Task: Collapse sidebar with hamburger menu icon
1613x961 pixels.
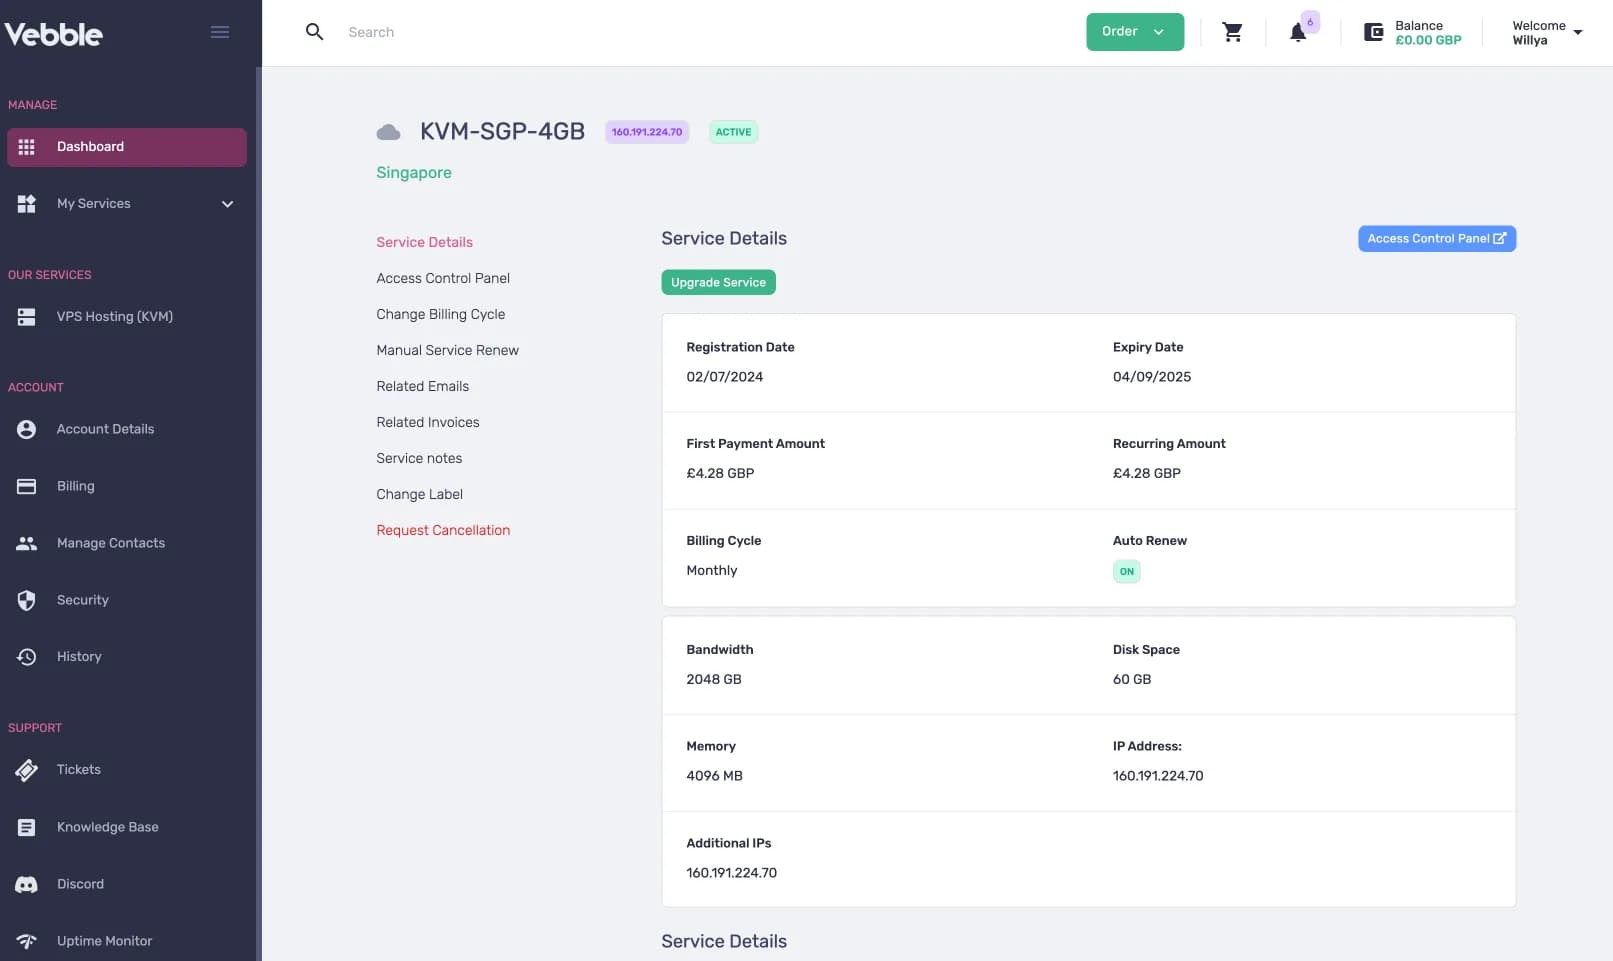Action: coord(220,32)
